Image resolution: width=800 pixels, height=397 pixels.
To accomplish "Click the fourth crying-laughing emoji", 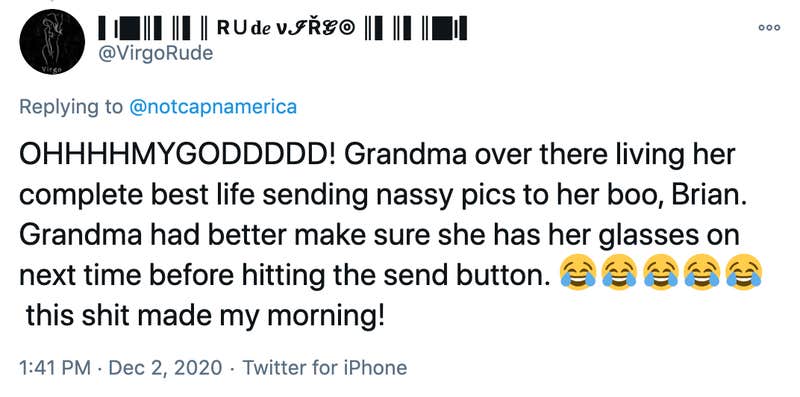I will click(x=703, y=272).
